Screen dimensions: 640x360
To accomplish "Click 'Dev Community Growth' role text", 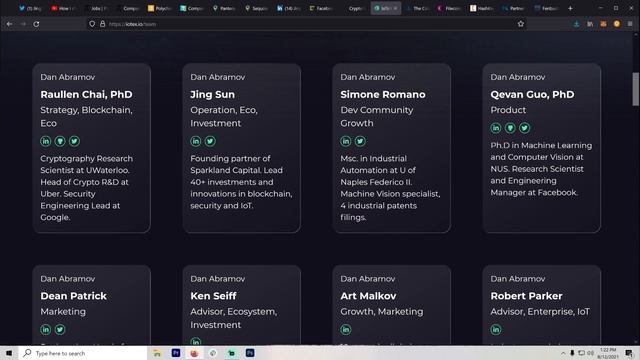I will [377, 117].
